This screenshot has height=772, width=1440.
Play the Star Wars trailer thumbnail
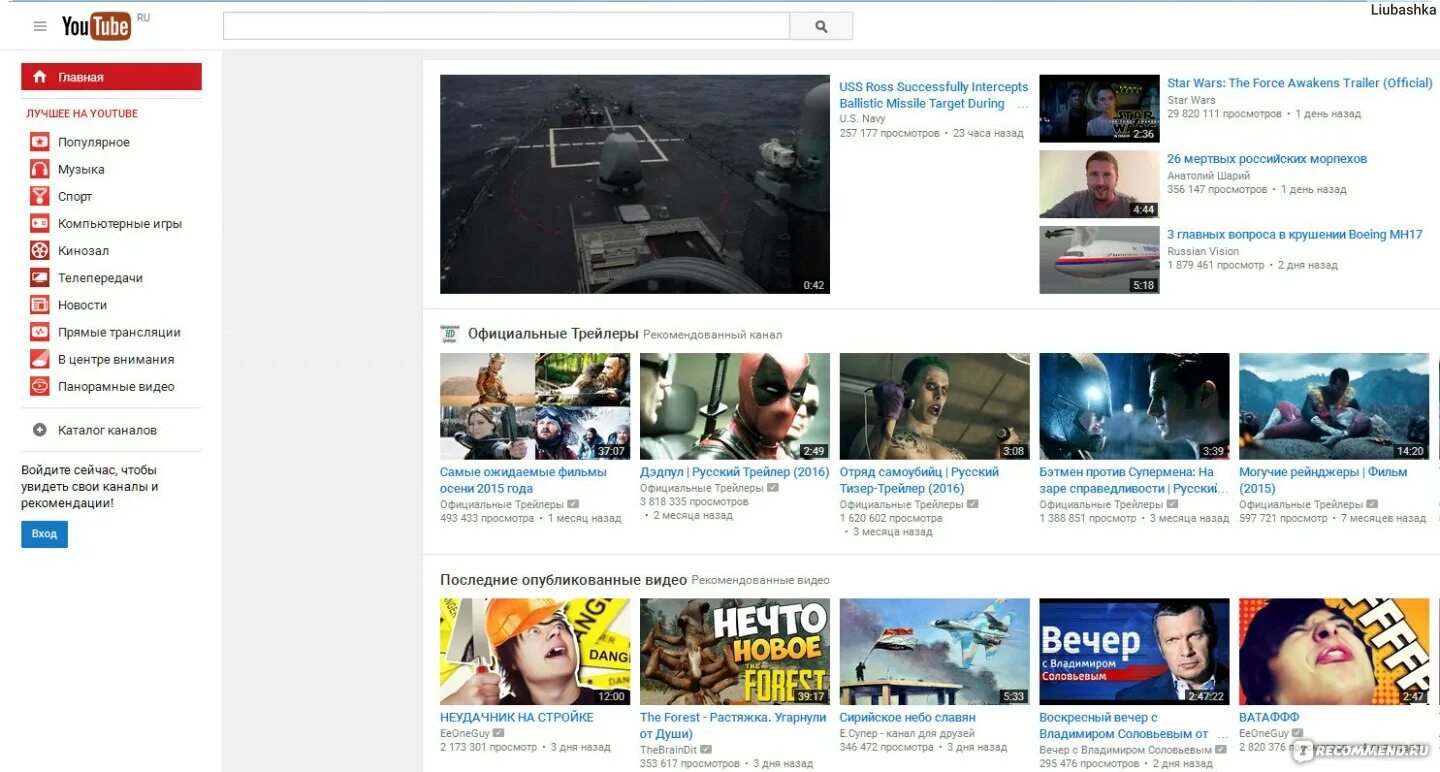1099,109
